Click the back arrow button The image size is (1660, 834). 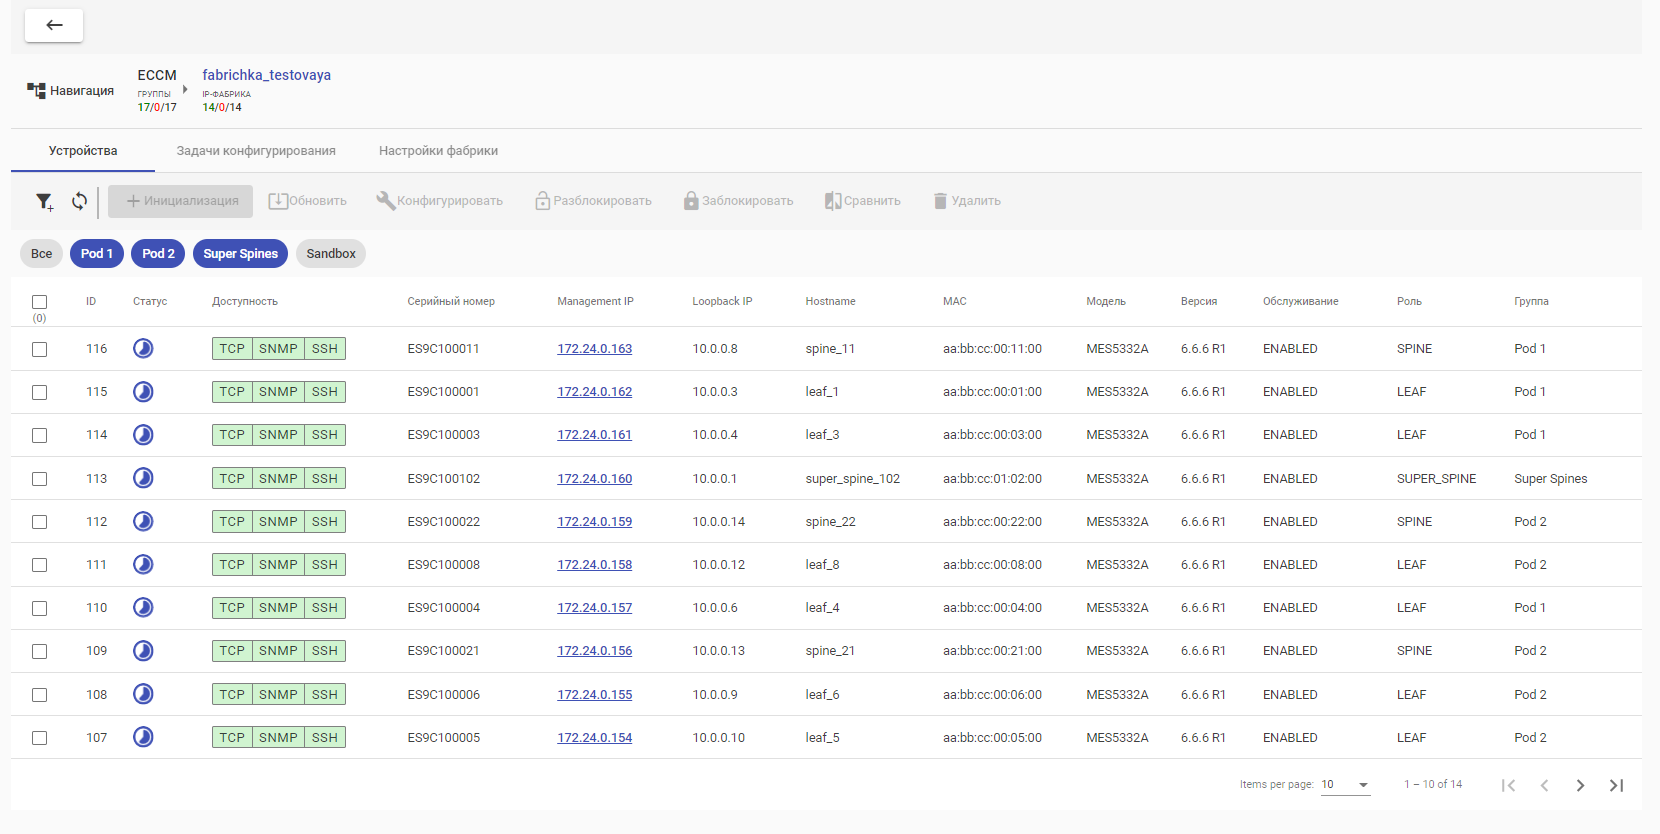point(54,25)
